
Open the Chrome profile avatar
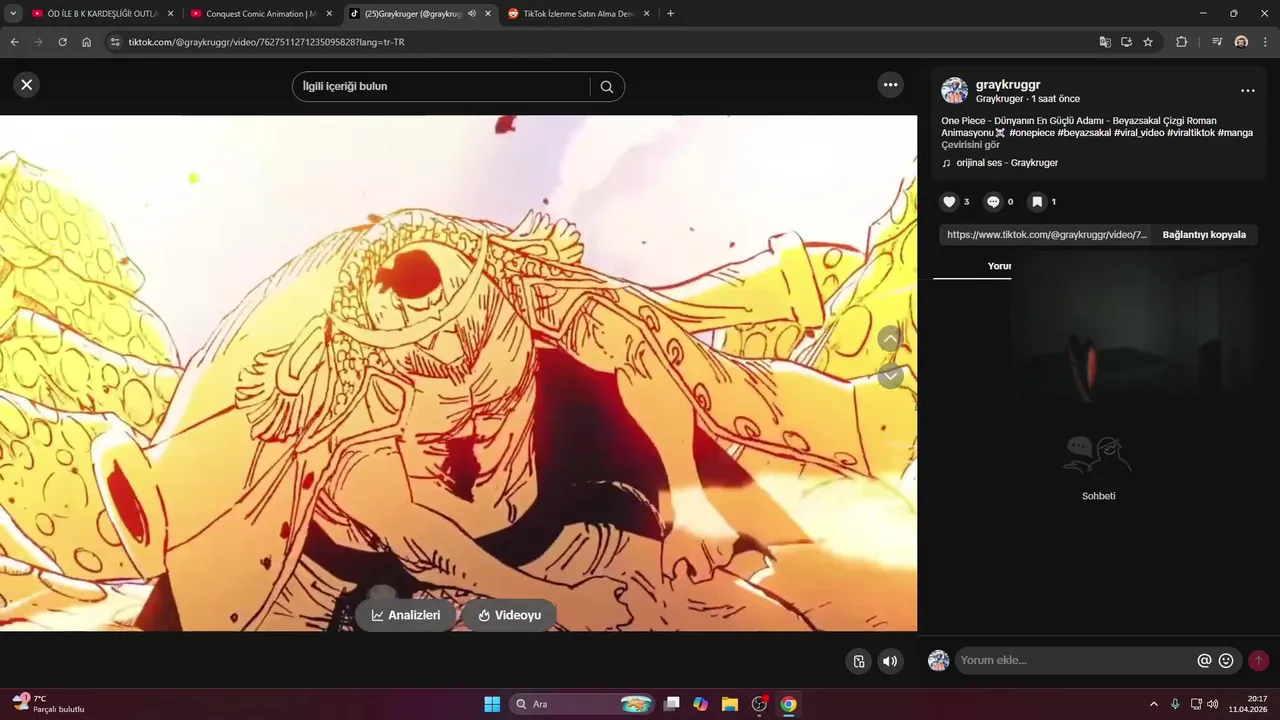(x=1241, y=42)
